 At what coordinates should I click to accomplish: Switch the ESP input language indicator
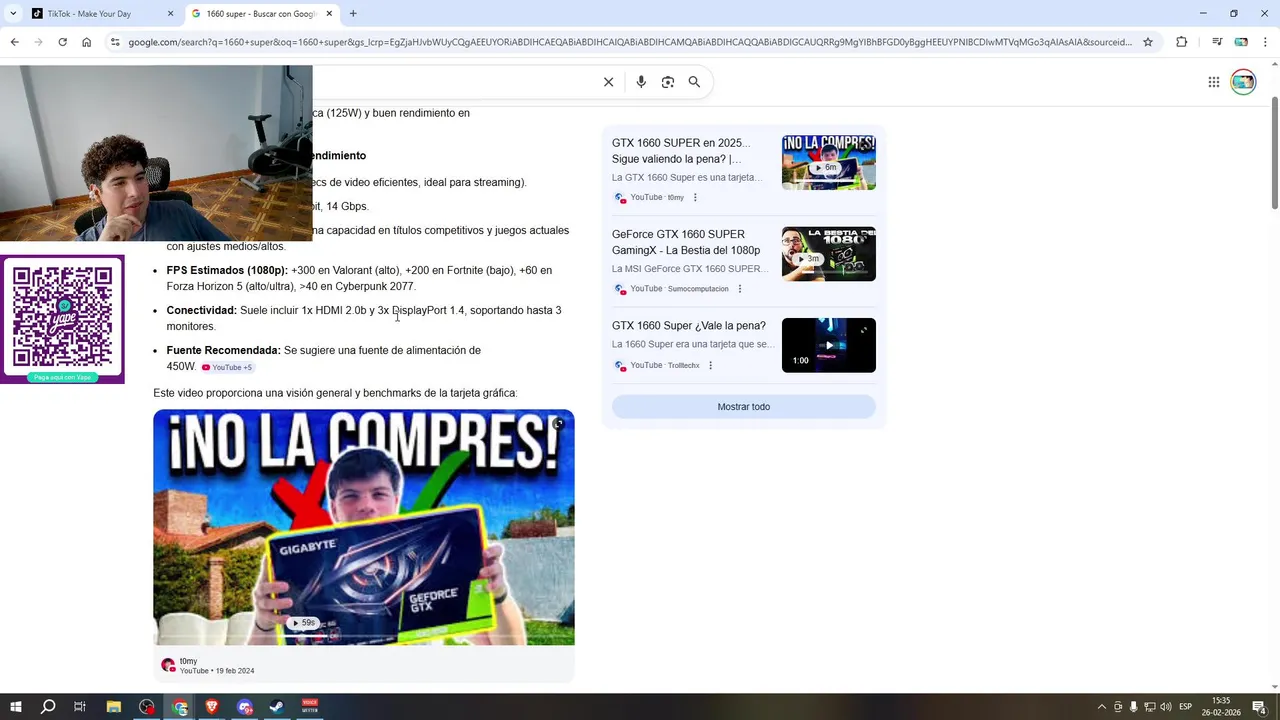1185,707
